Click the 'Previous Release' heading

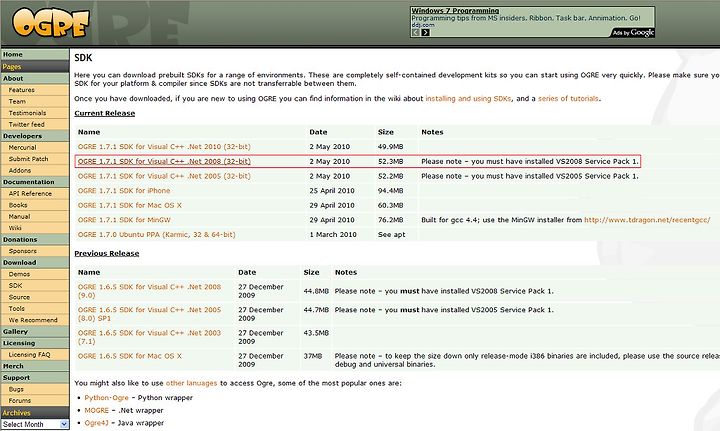[x=107, y=253]
